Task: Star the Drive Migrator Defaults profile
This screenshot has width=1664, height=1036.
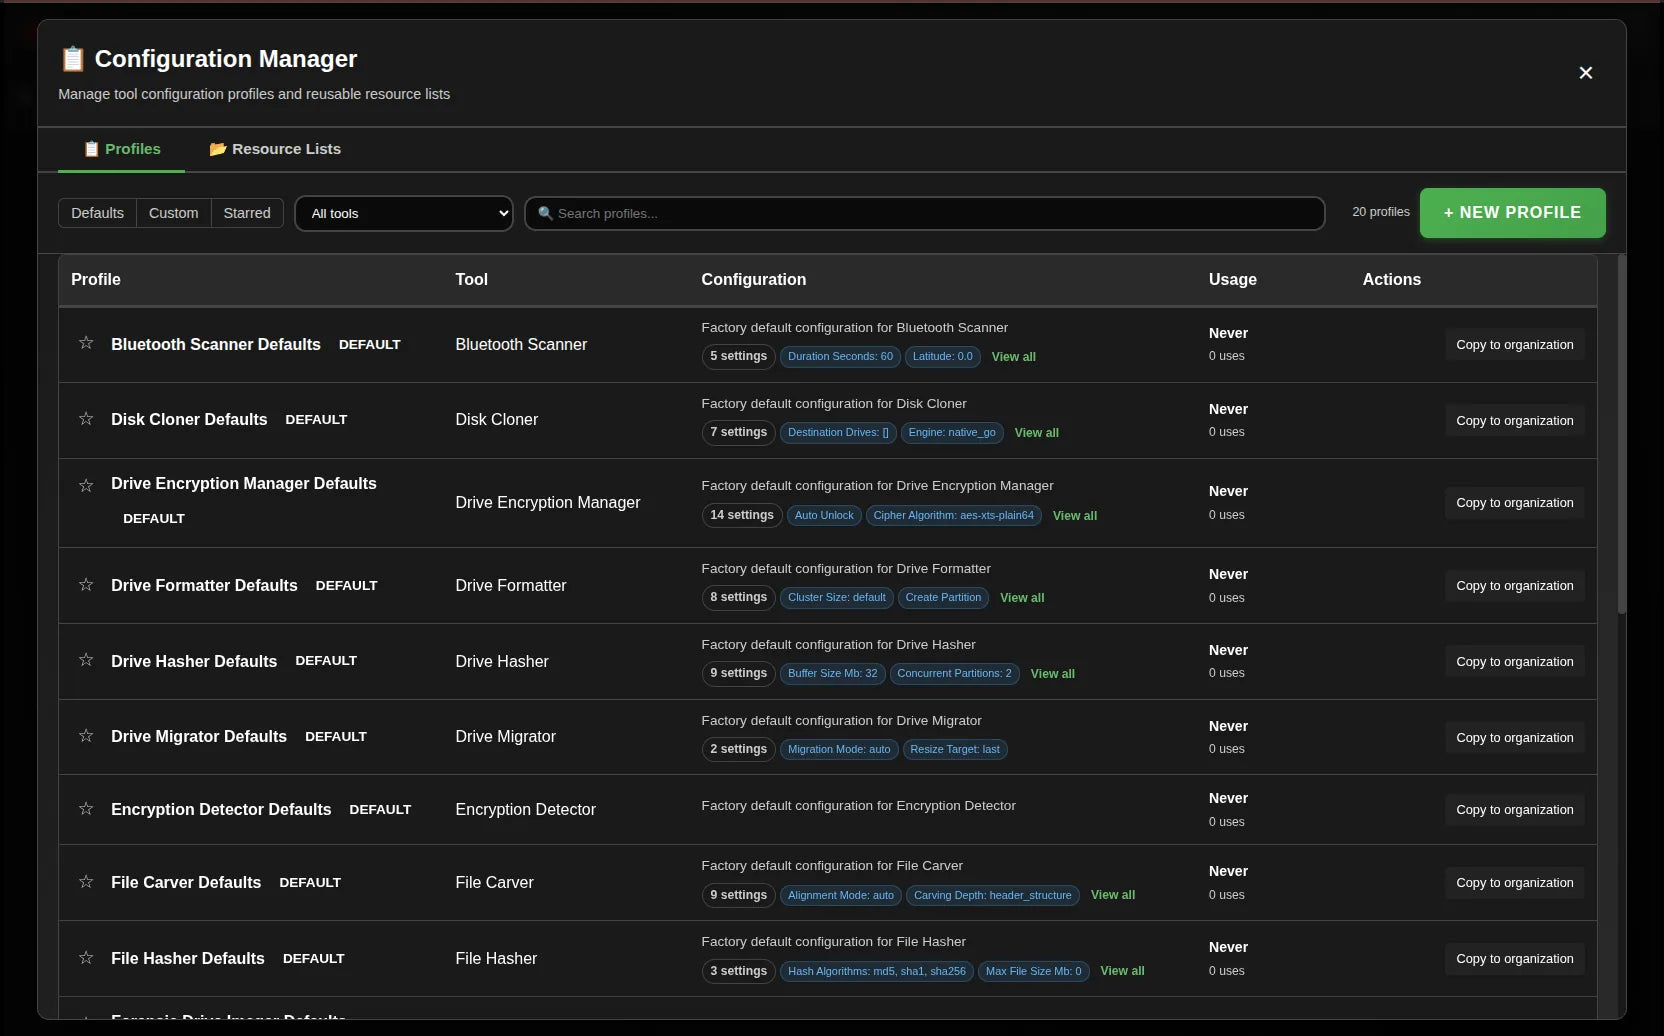Action: tap(86, 736)
